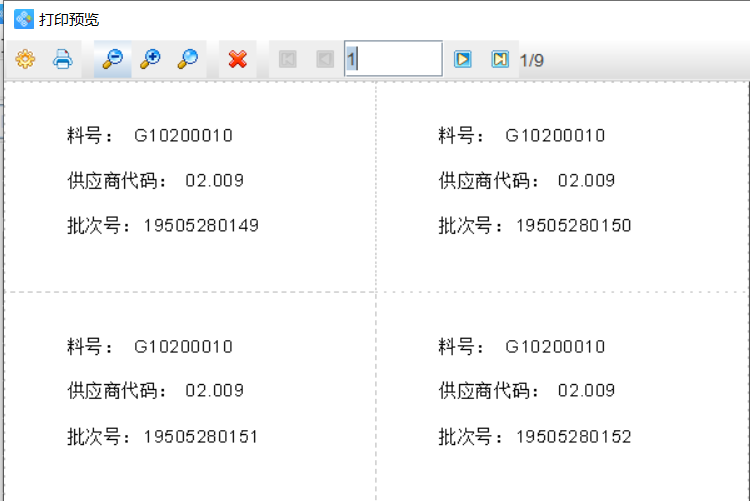Click batch number 19505280149 on the label
This screenshot has height=501, width=750.
[200, 226]
